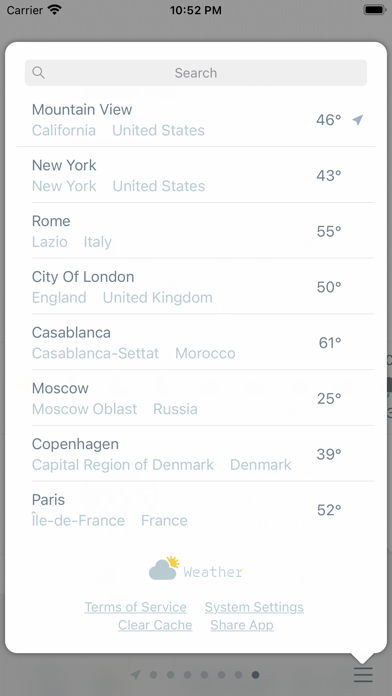
Task: Choose City Of London entry
Action: pos(196,287)
